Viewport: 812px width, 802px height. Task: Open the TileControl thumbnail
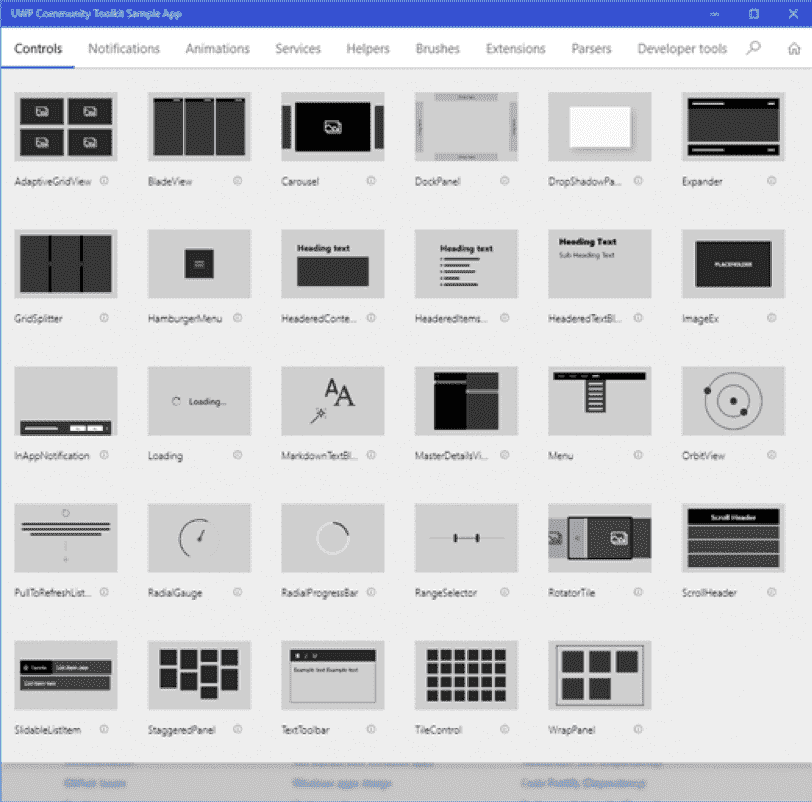point(467,675)
